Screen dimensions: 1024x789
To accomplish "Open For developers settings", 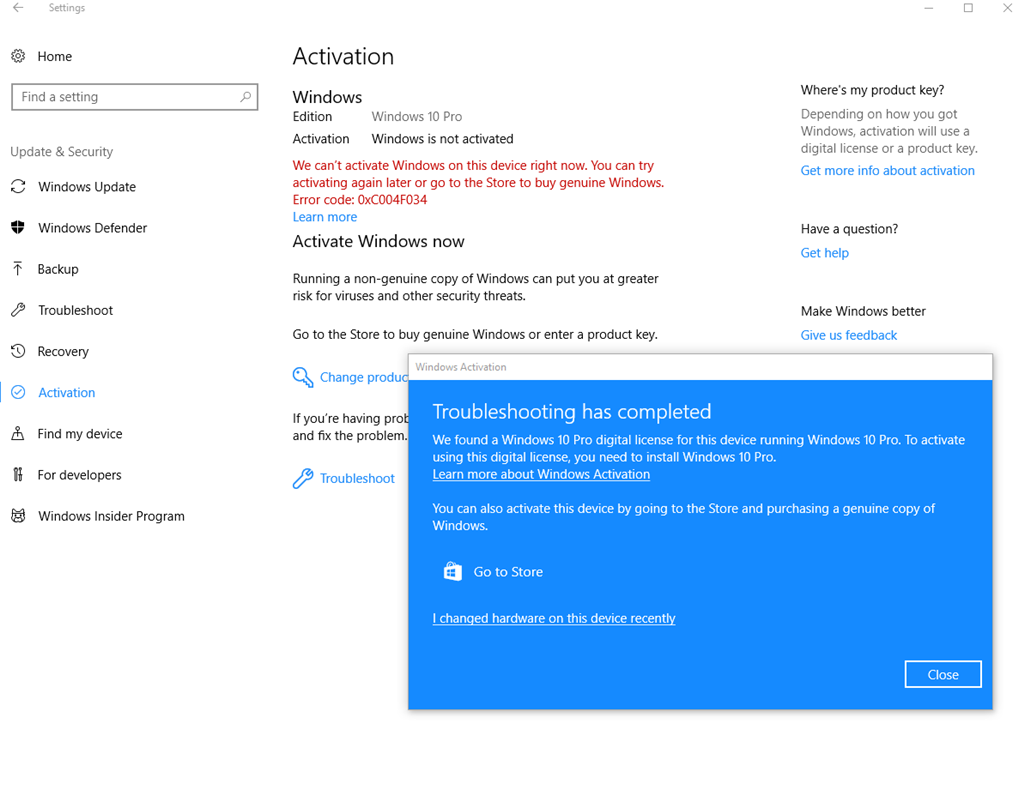I will [80, 475].
